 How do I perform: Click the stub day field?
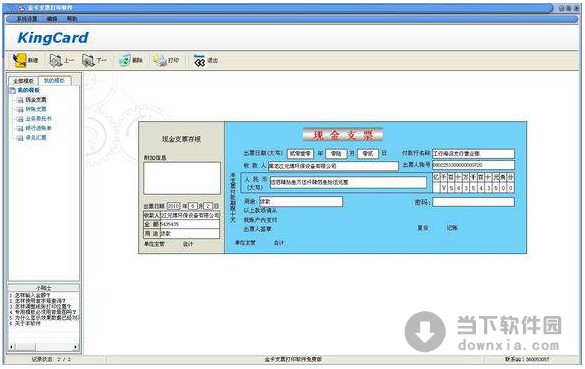208,206
